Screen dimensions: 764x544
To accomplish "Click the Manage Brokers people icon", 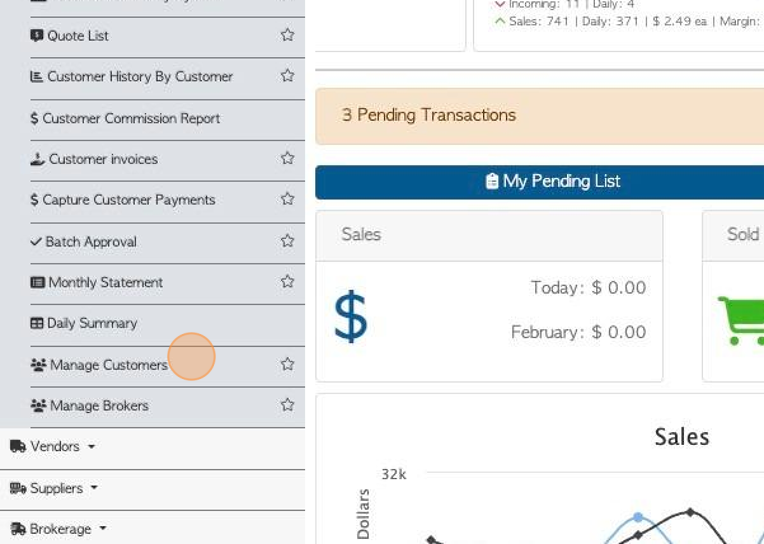I will [x=38, y=405].
